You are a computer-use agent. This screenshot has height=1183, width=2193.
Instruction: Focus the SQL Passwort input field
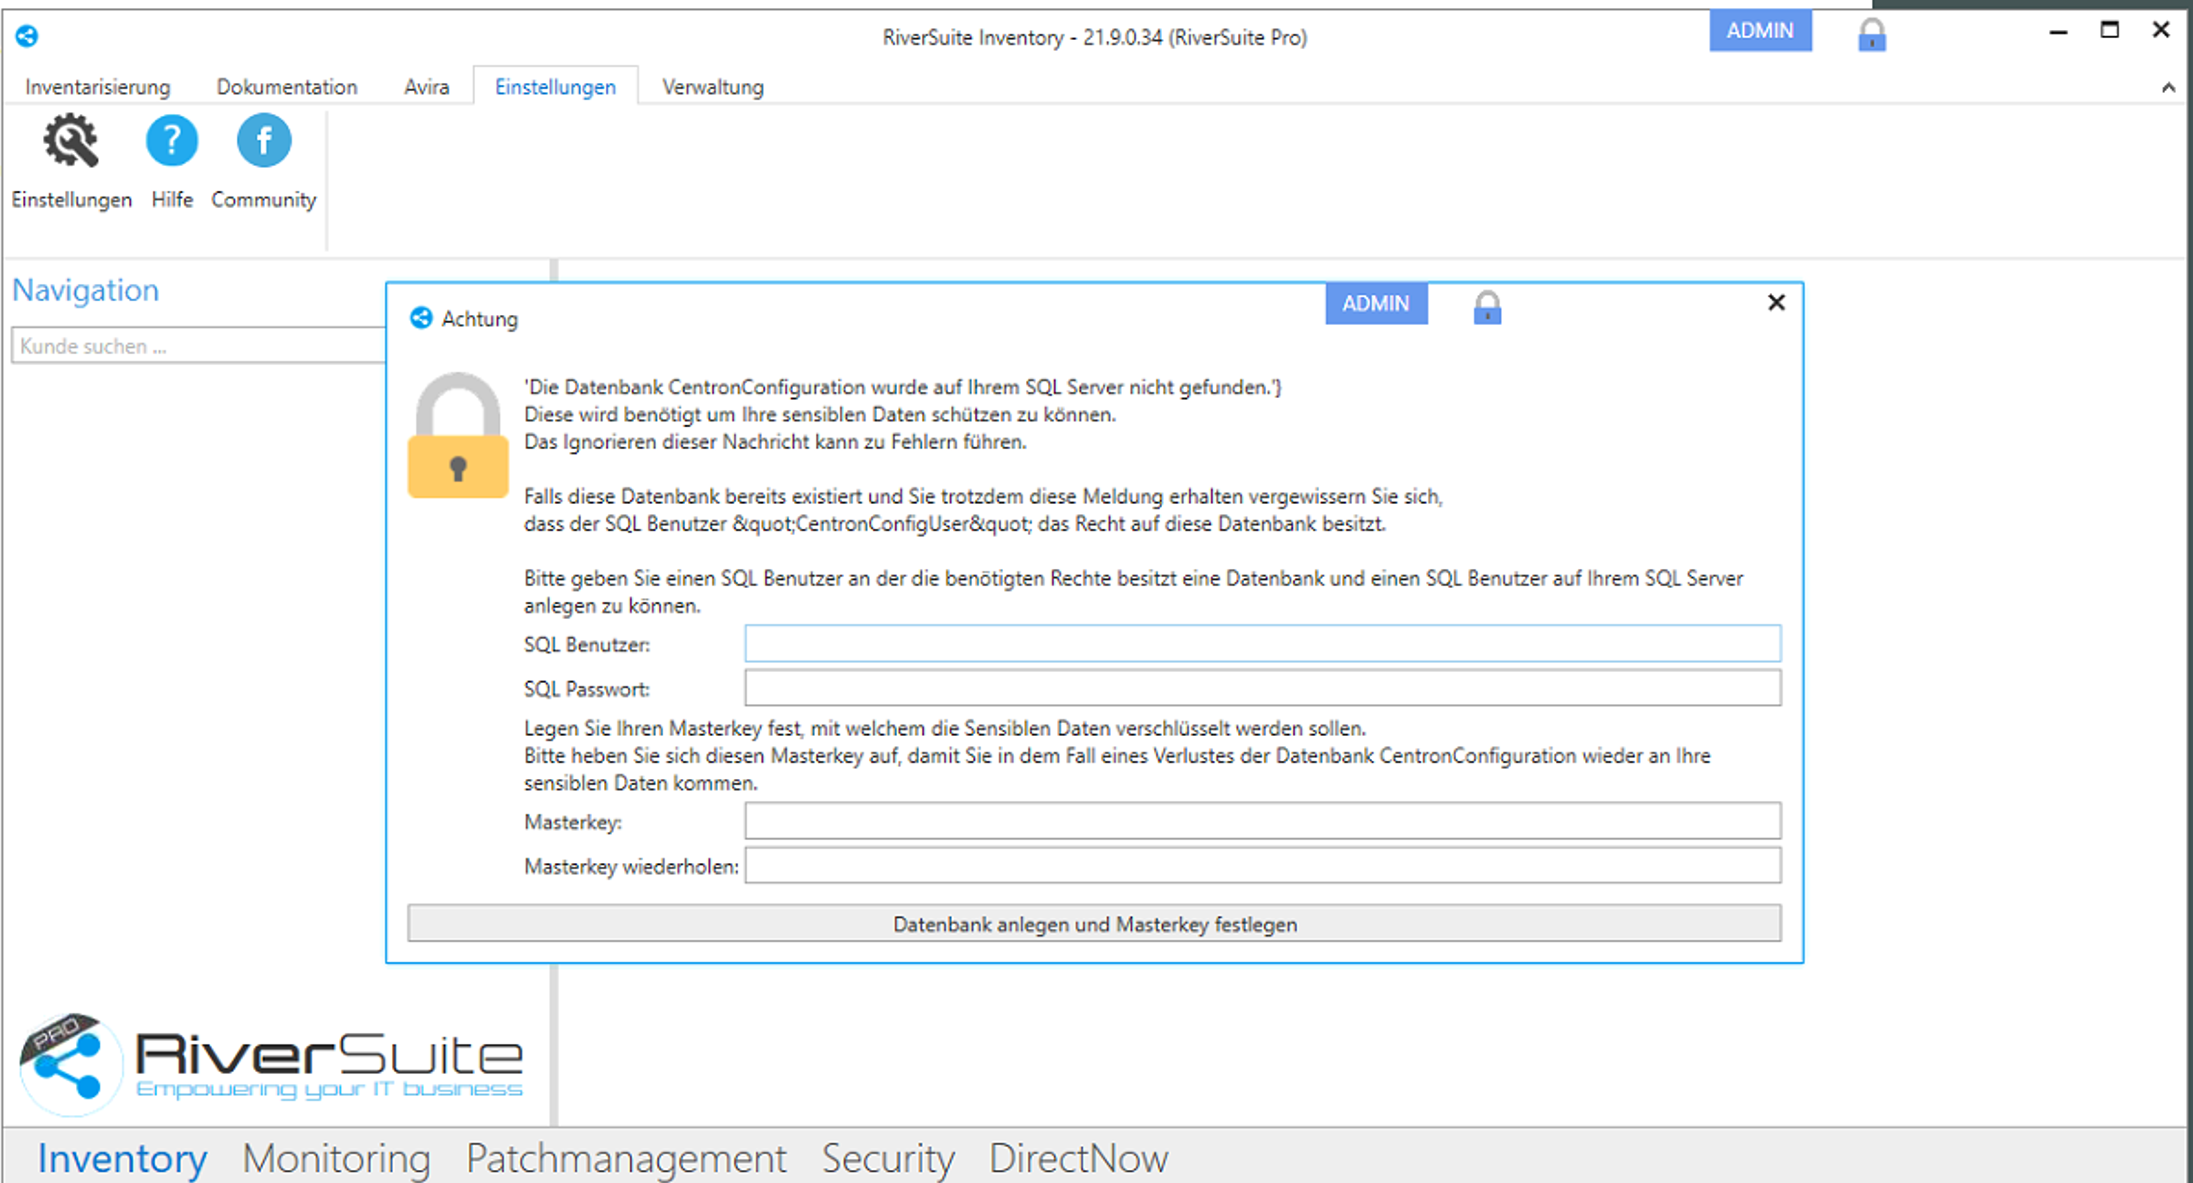(x=1263, y=688)
